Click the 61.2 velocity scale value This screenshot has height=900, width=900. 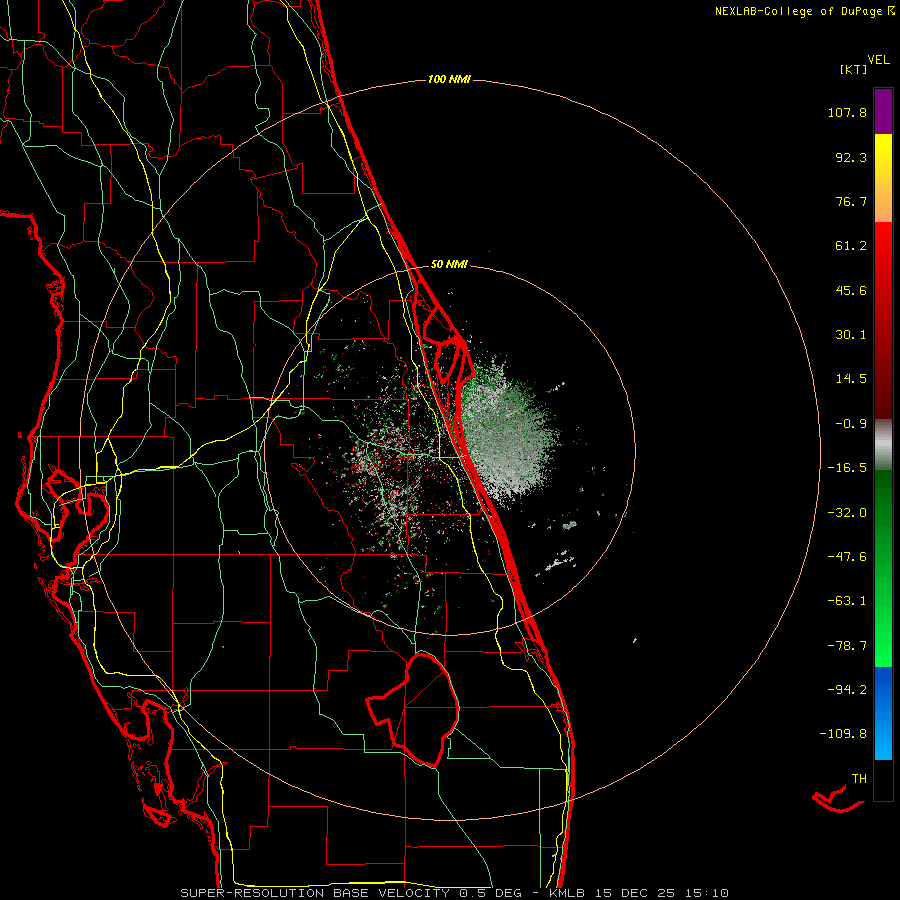click(851, 246)
